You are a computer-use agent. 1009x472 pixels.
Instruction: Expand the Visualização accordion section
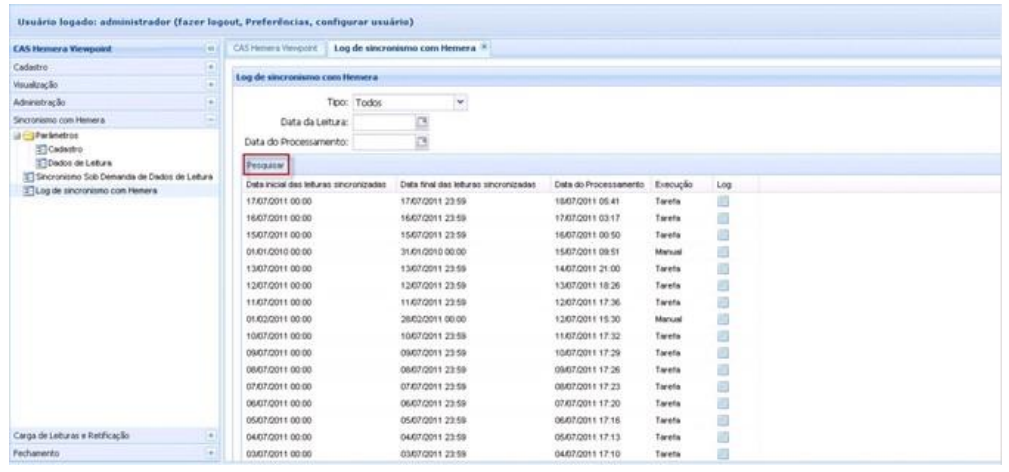coord(211,86)
